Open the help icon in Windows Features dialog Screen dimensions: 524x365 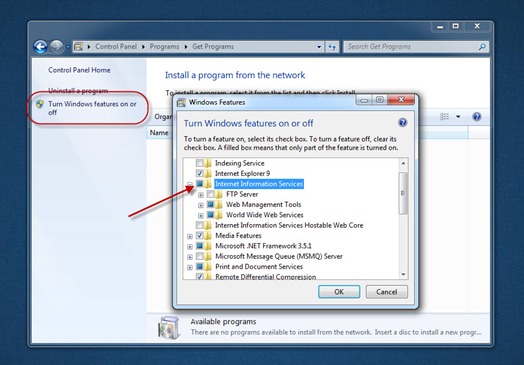click(x=402, y=123)
